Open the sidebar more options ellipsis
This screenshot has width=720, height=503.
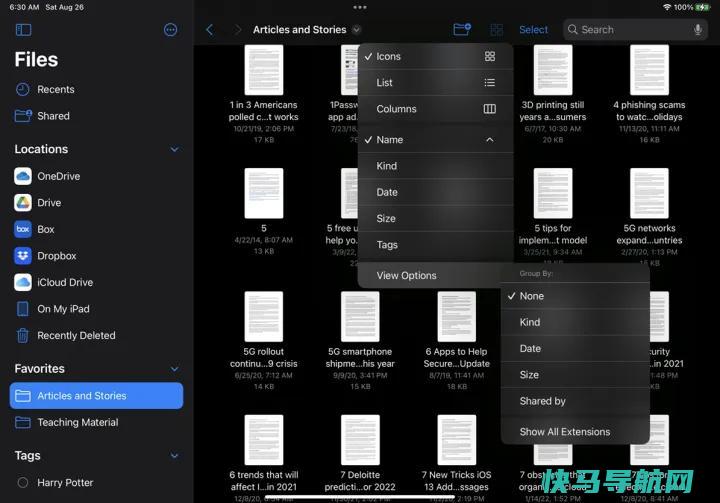(170, 30)
